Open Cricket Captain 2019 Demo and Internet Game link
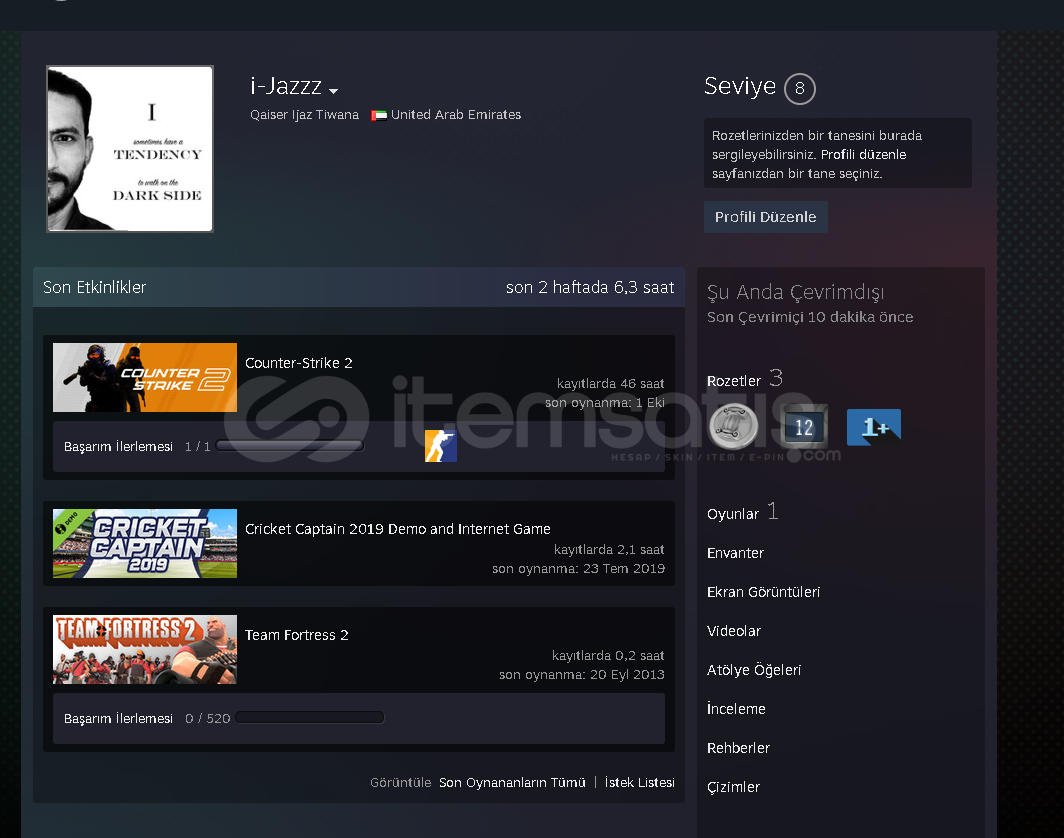The height and width of the screenshot is (838, 1064). coord(398,529)
